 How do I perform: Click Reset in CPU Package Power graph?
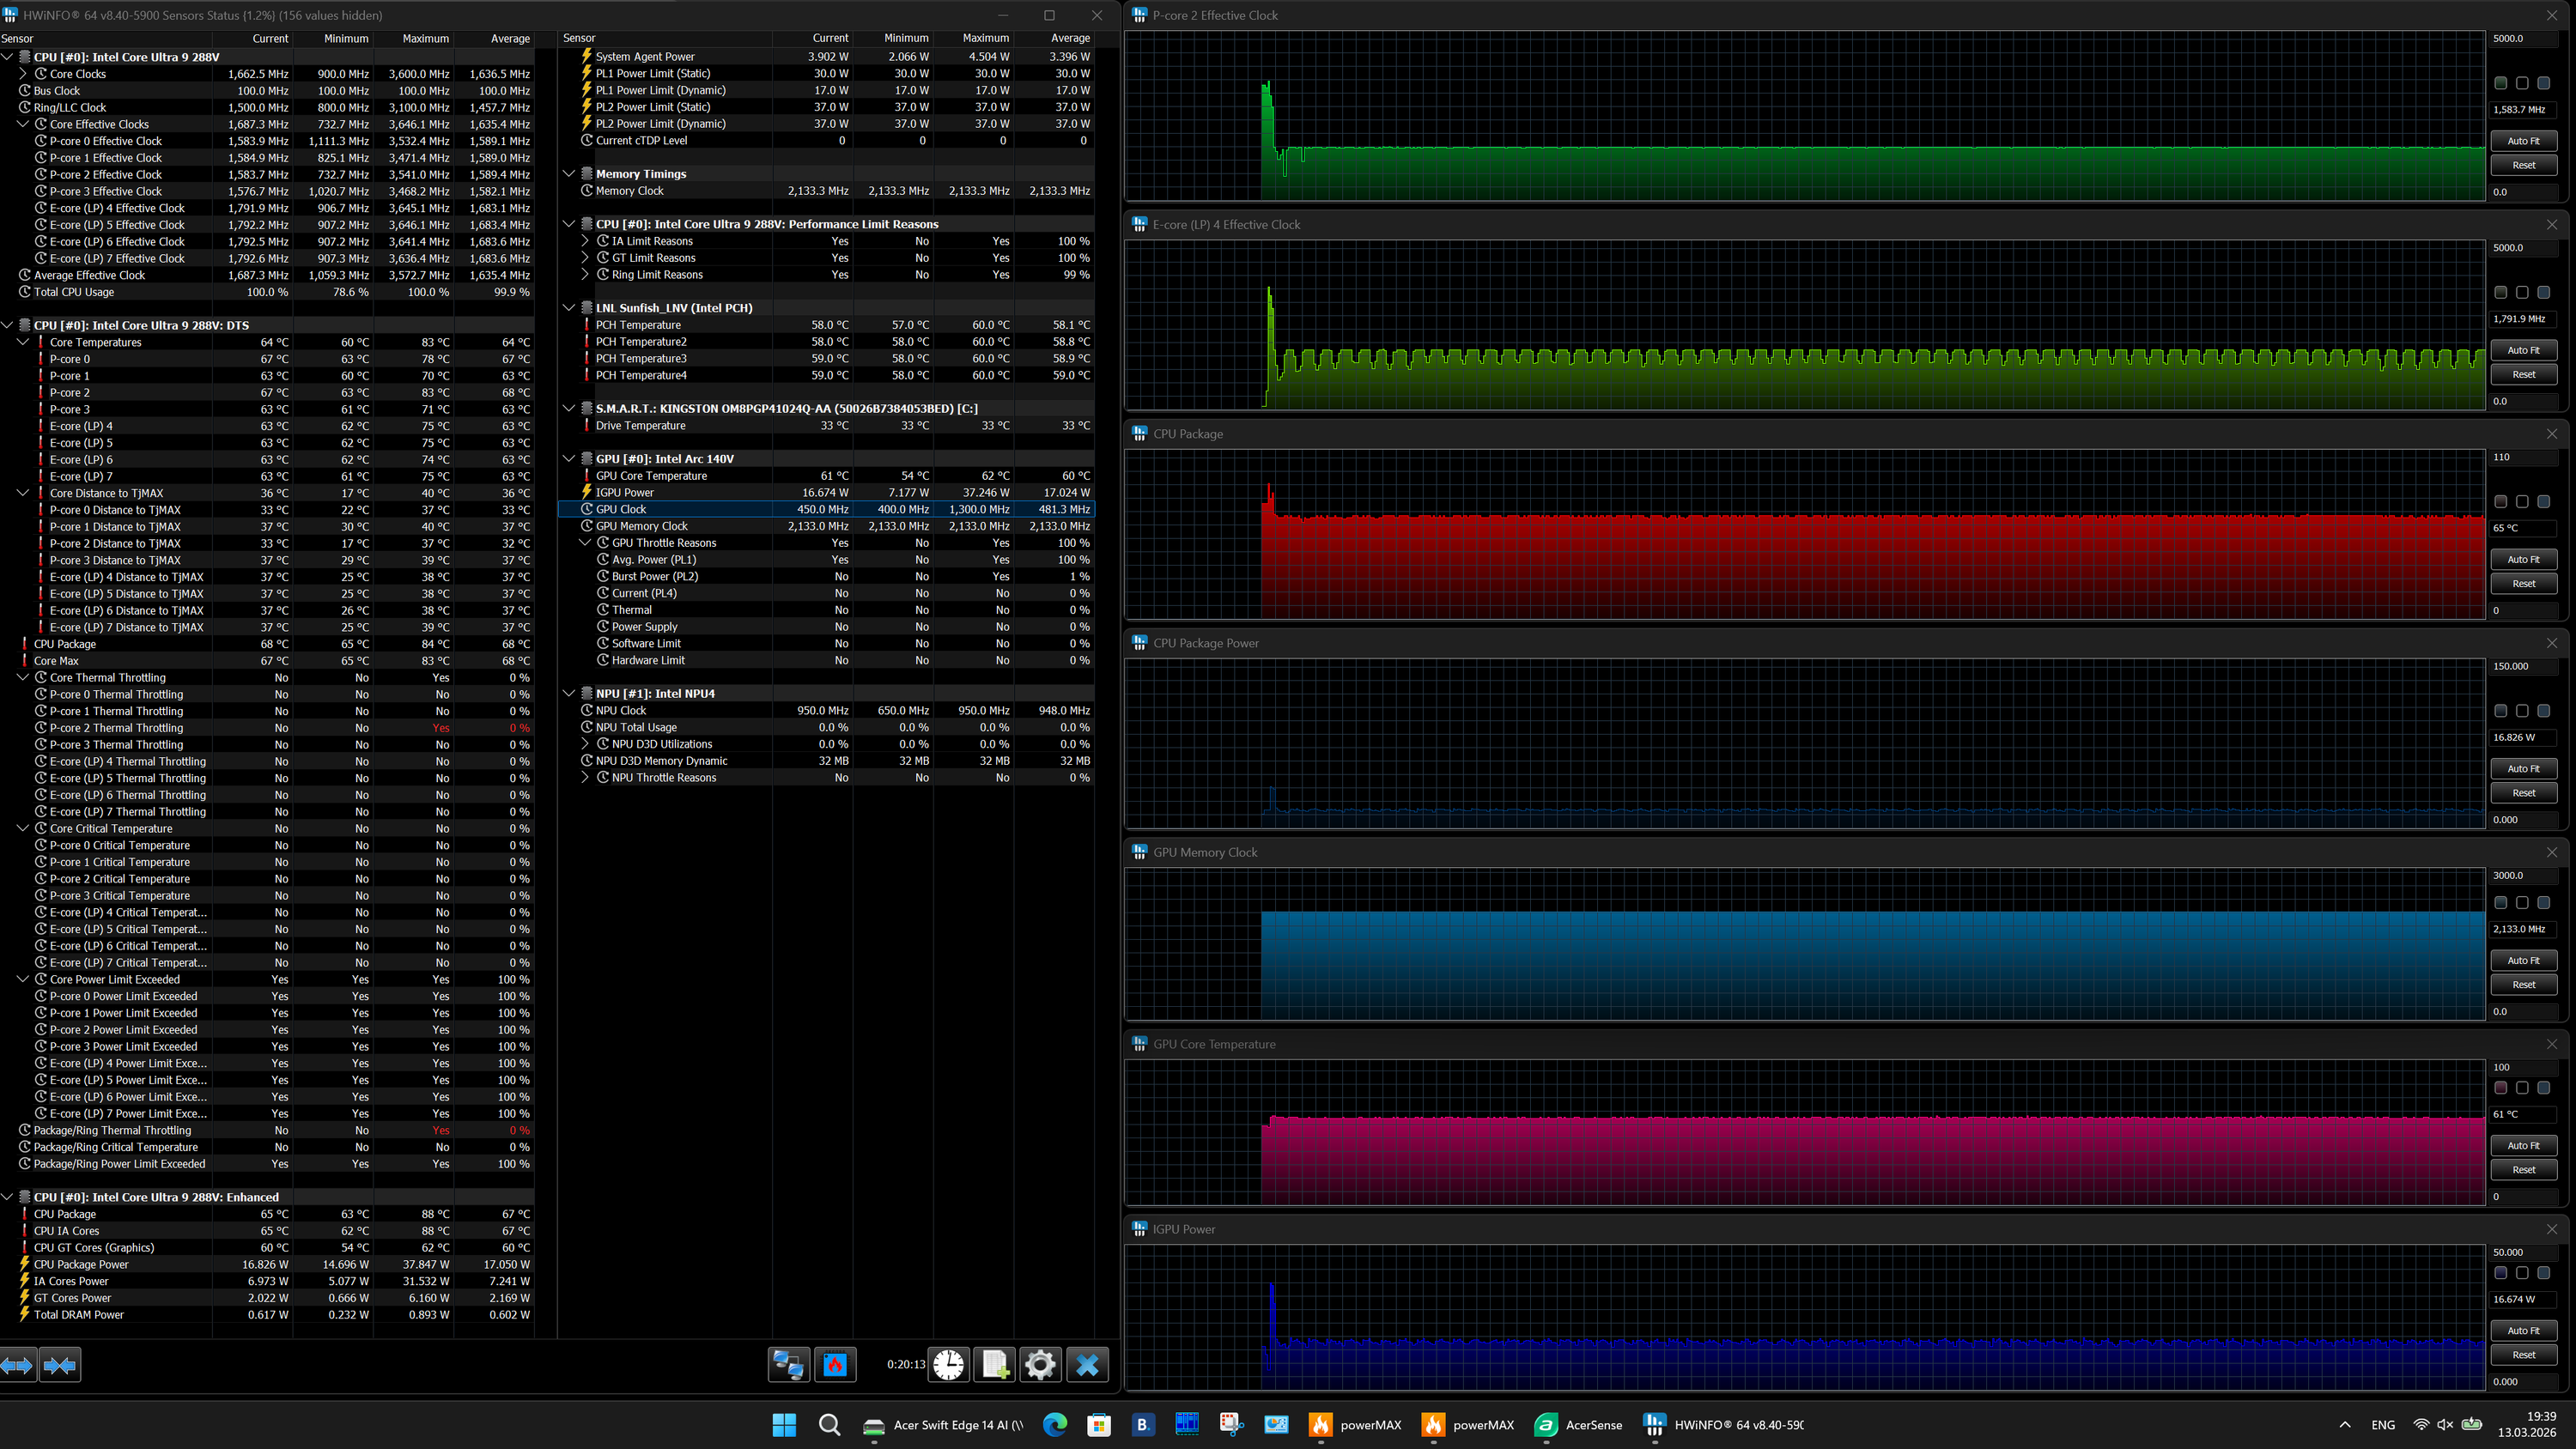point(2523,793)
